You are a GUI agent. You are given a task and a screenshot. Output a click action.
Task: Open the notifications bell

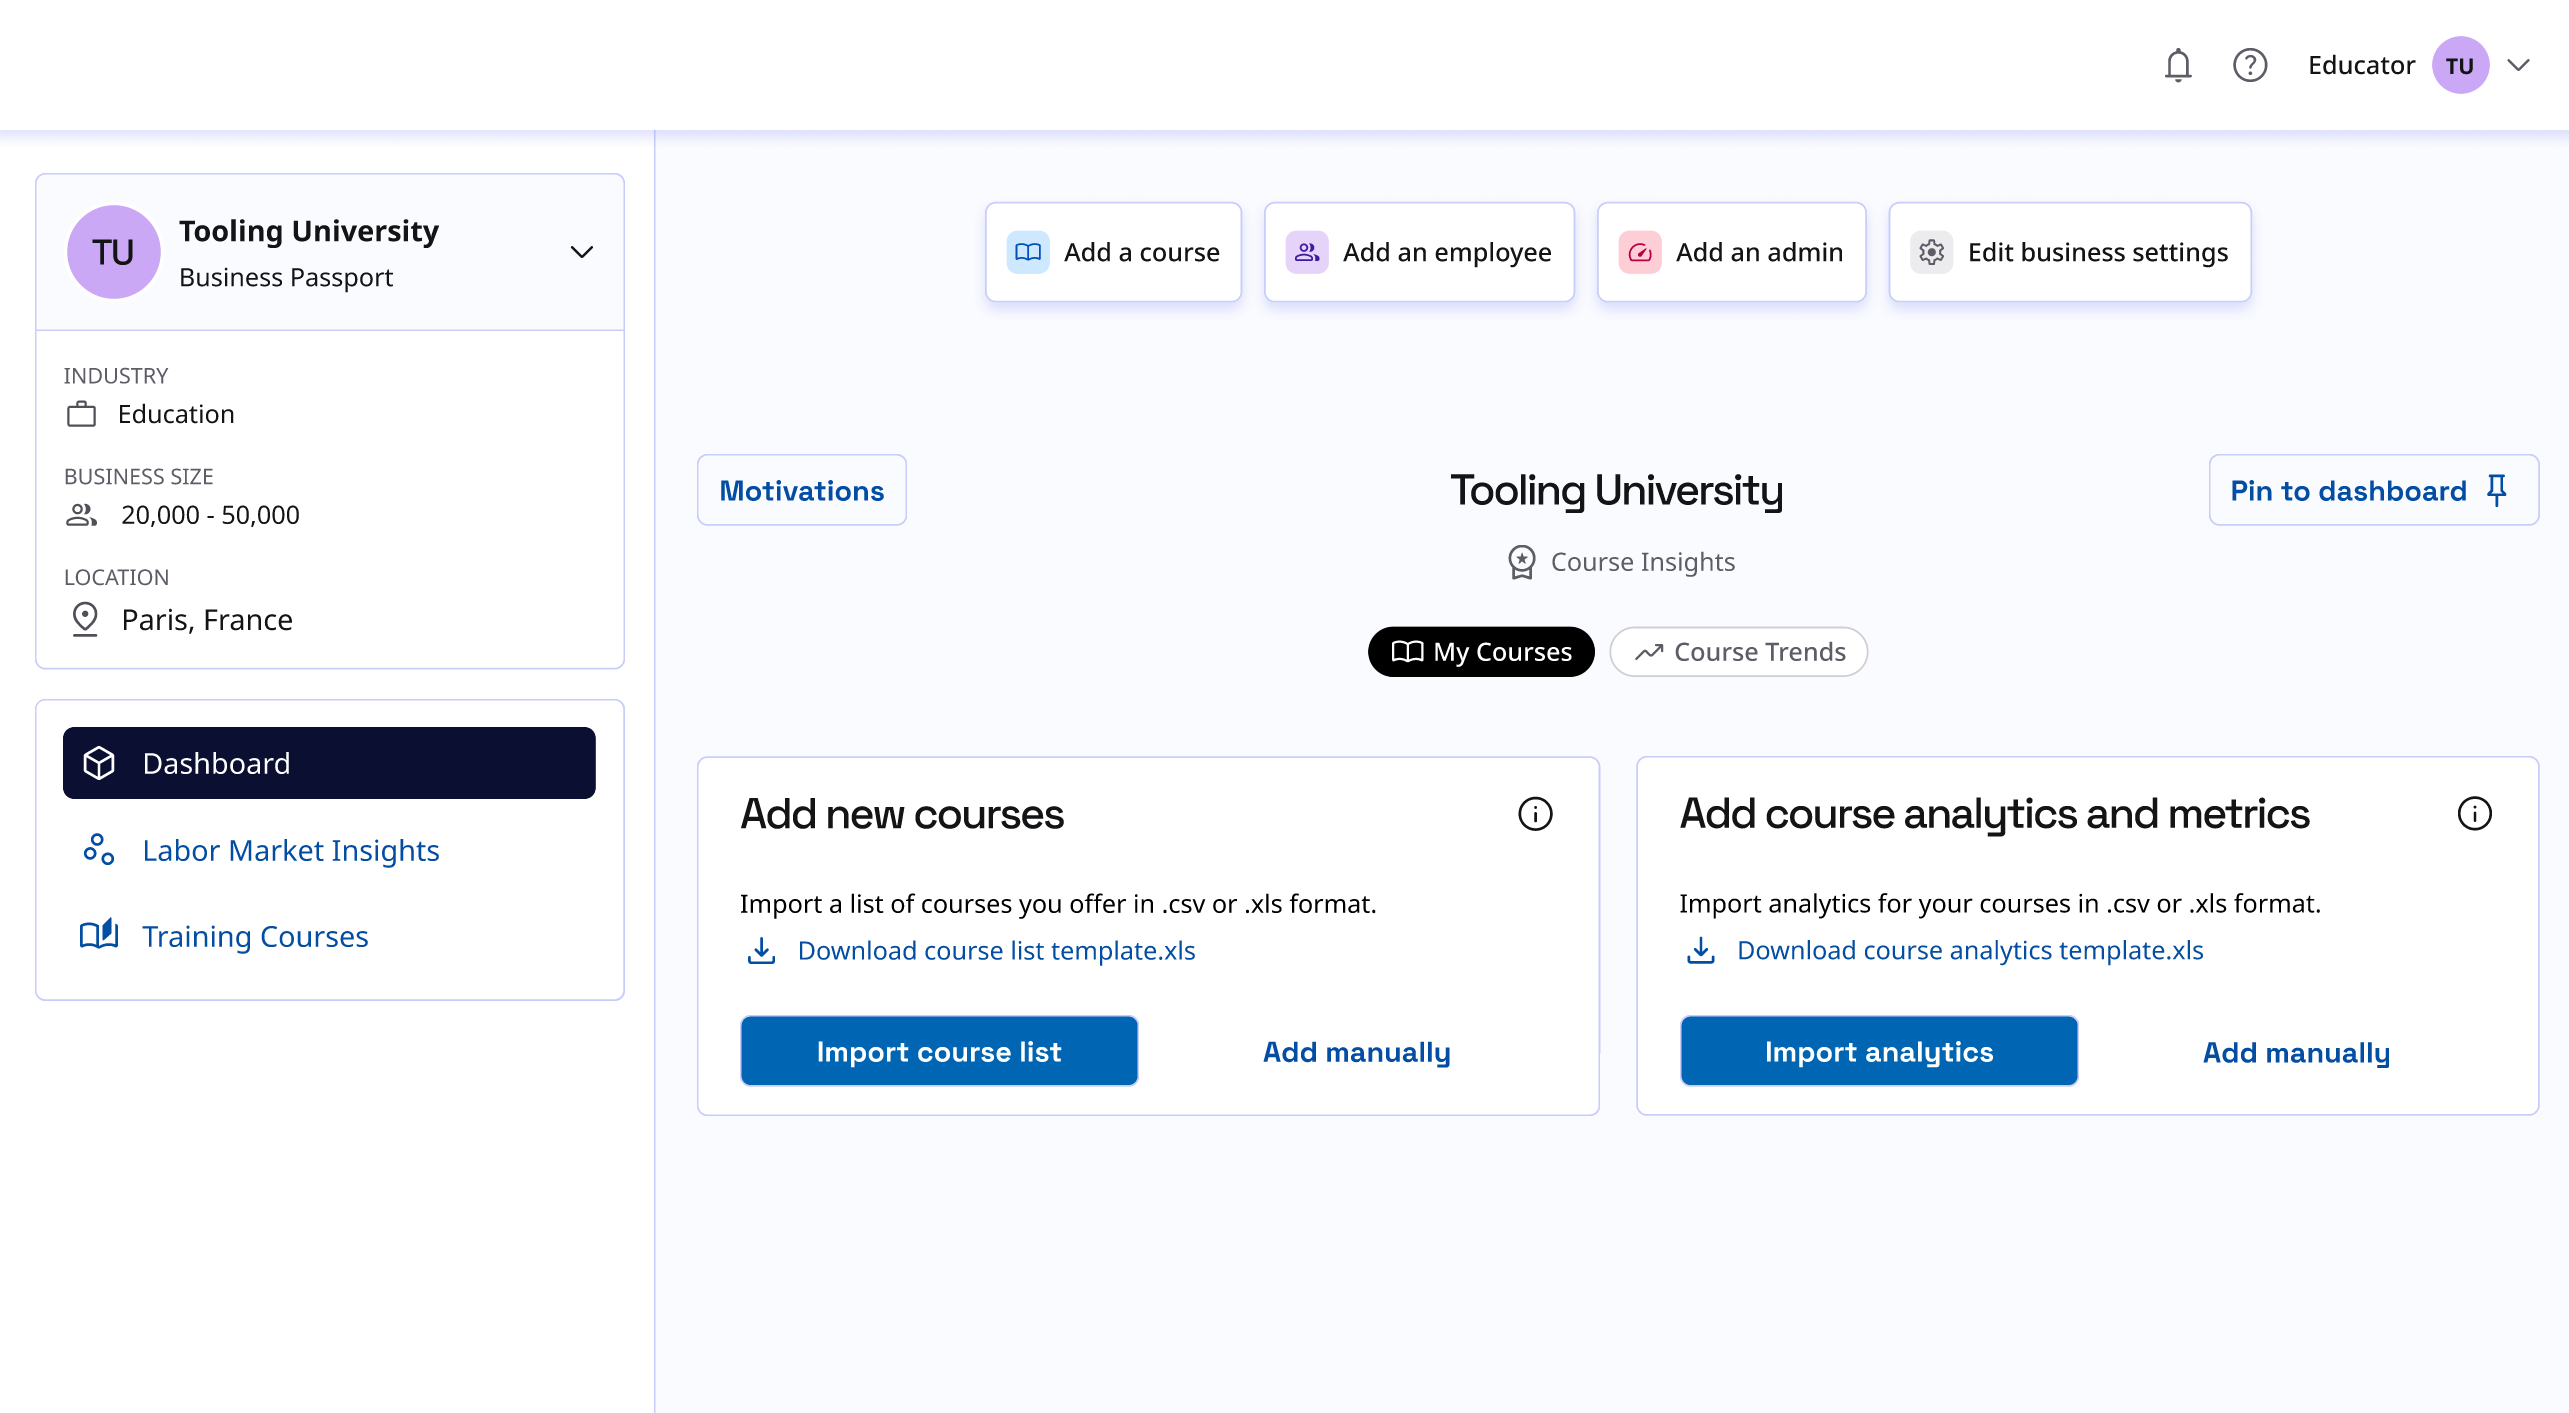[2177, 66]
